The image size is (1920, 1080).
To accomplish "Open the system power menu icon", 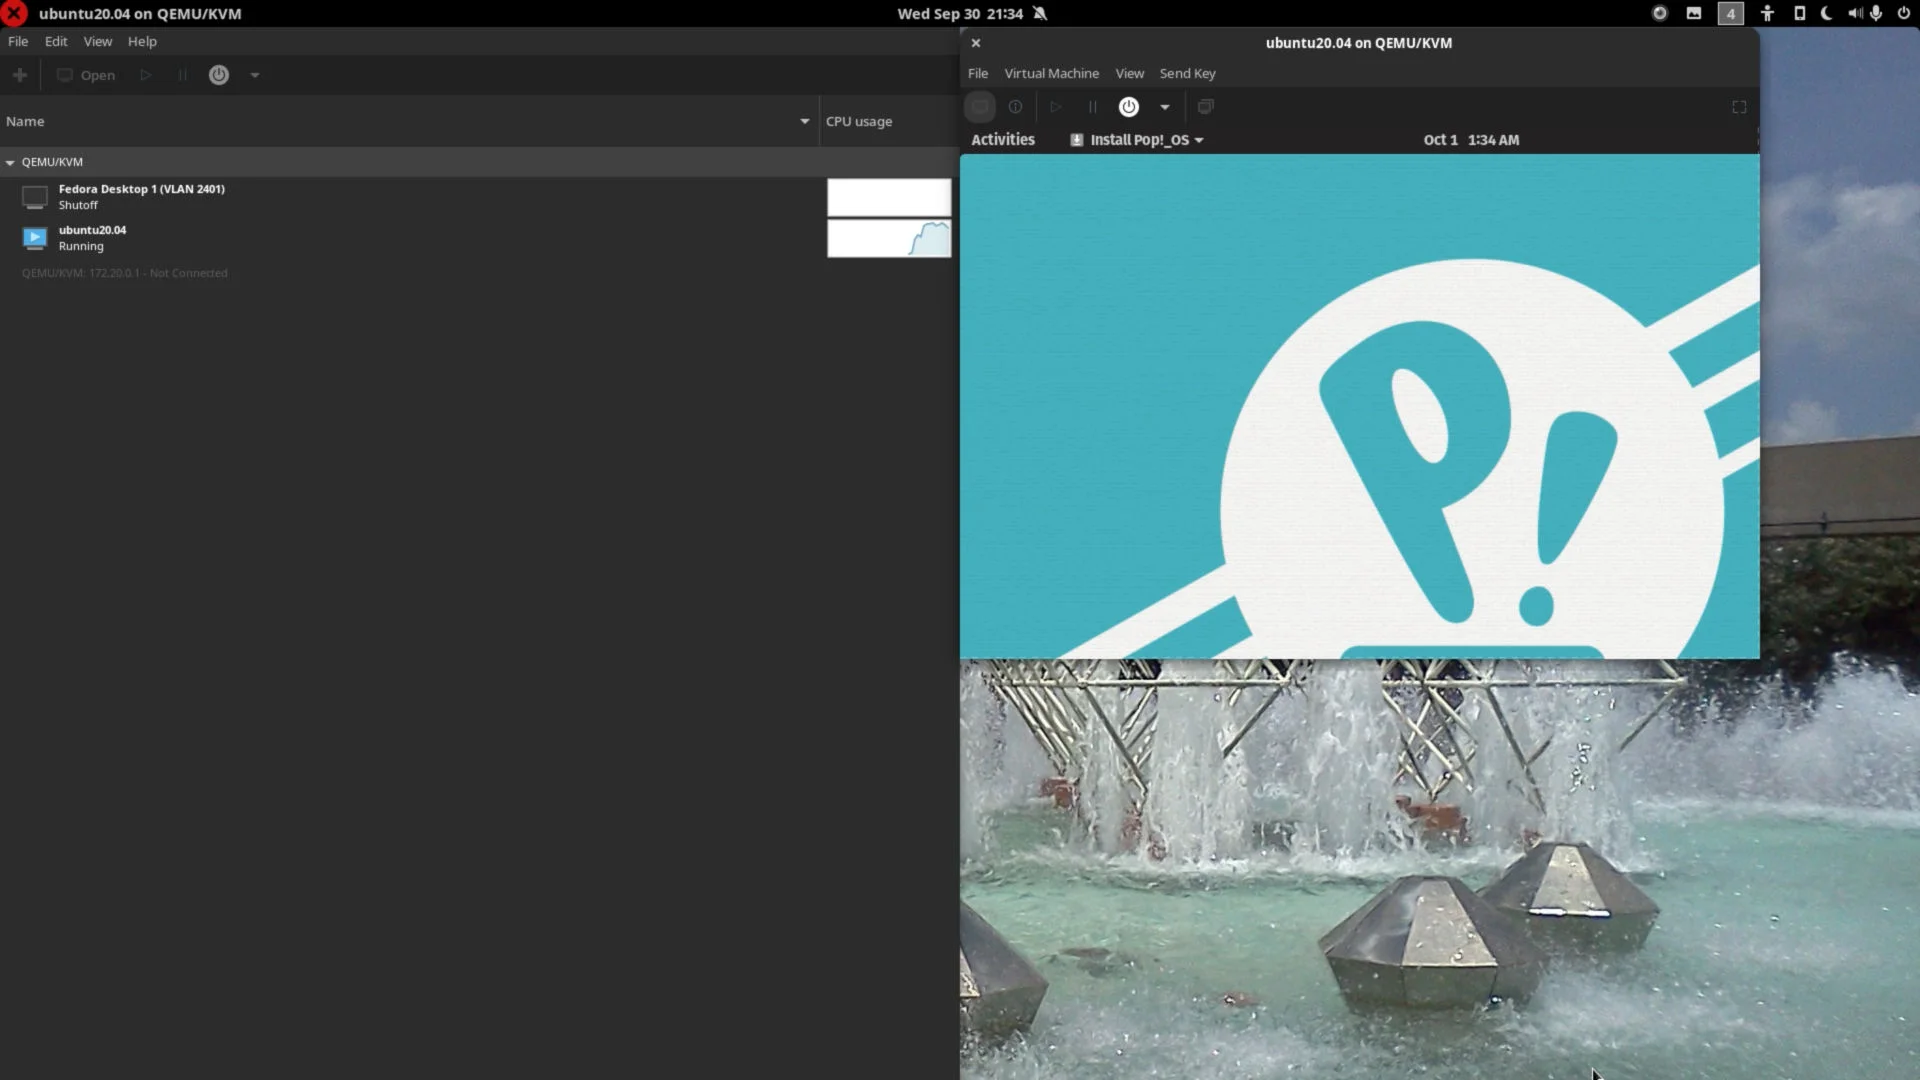I will (1903, 13).
